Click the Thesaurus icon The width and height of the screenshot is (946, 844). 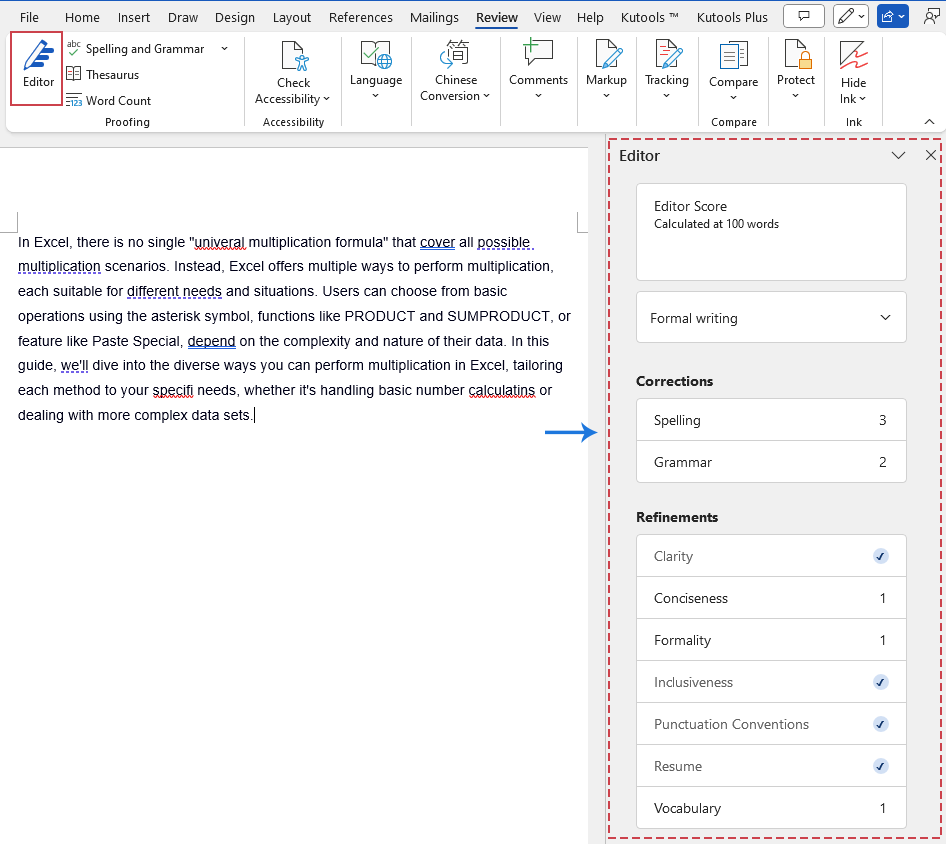click(x=74, y=74)
